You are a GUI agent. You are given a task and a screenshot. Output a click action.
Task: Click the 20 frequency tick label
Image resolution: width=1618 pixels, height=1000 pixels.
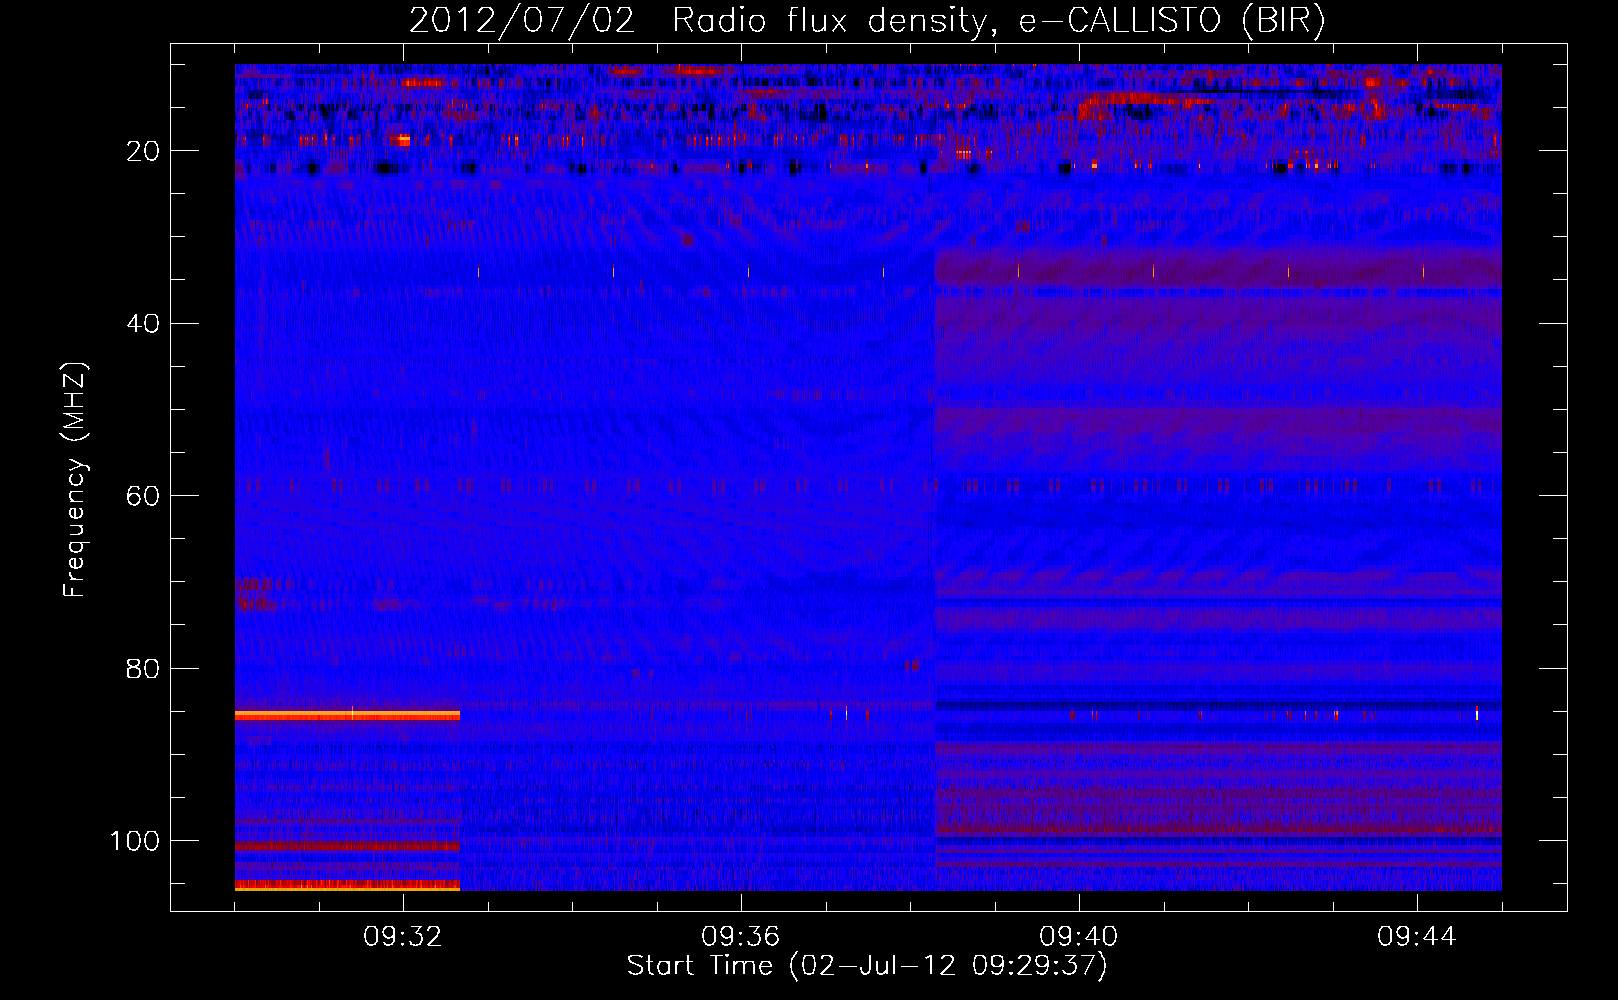(143, 151)
